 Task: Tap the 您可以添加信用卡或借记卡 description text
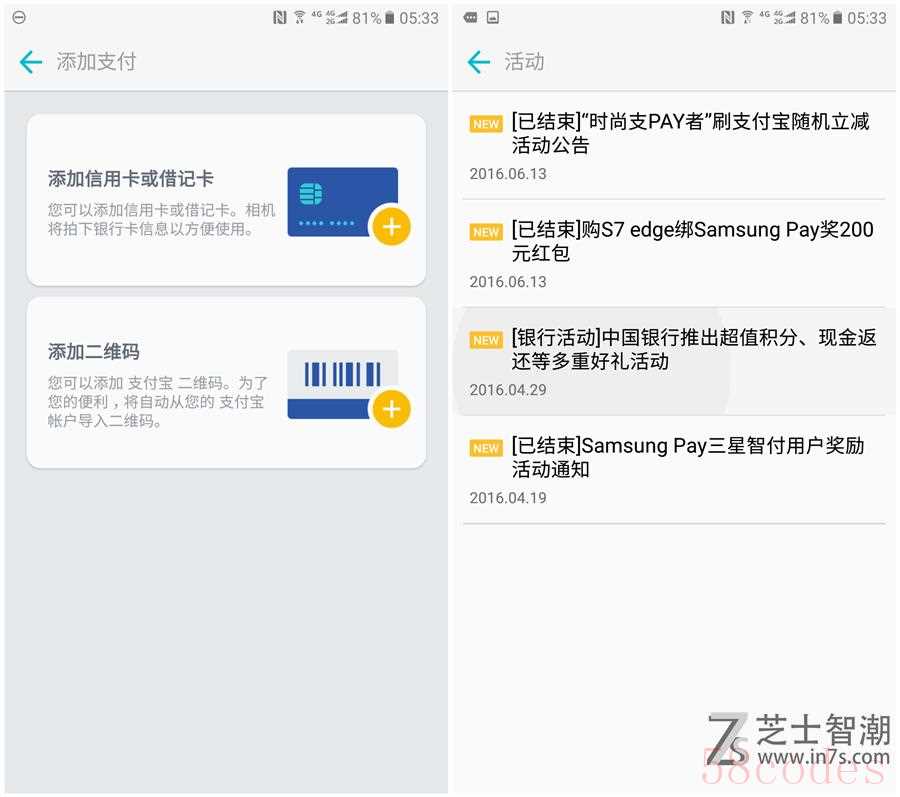tap(161, 219)
